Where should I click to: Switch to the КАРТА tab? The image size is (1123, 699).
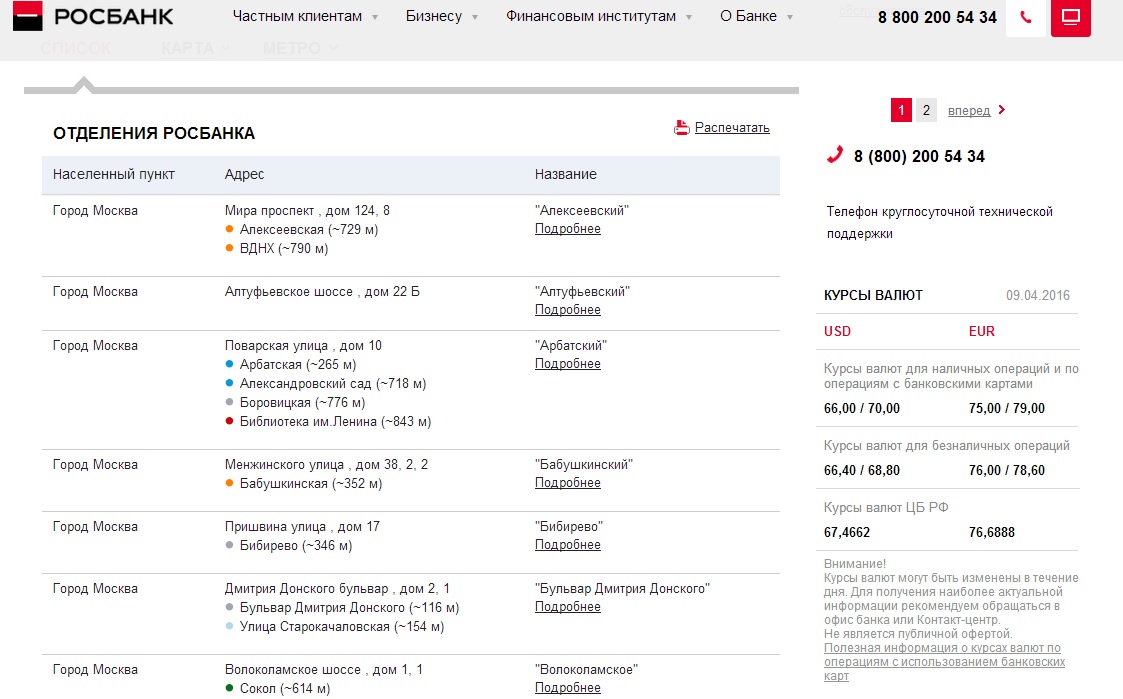[187, 48]
